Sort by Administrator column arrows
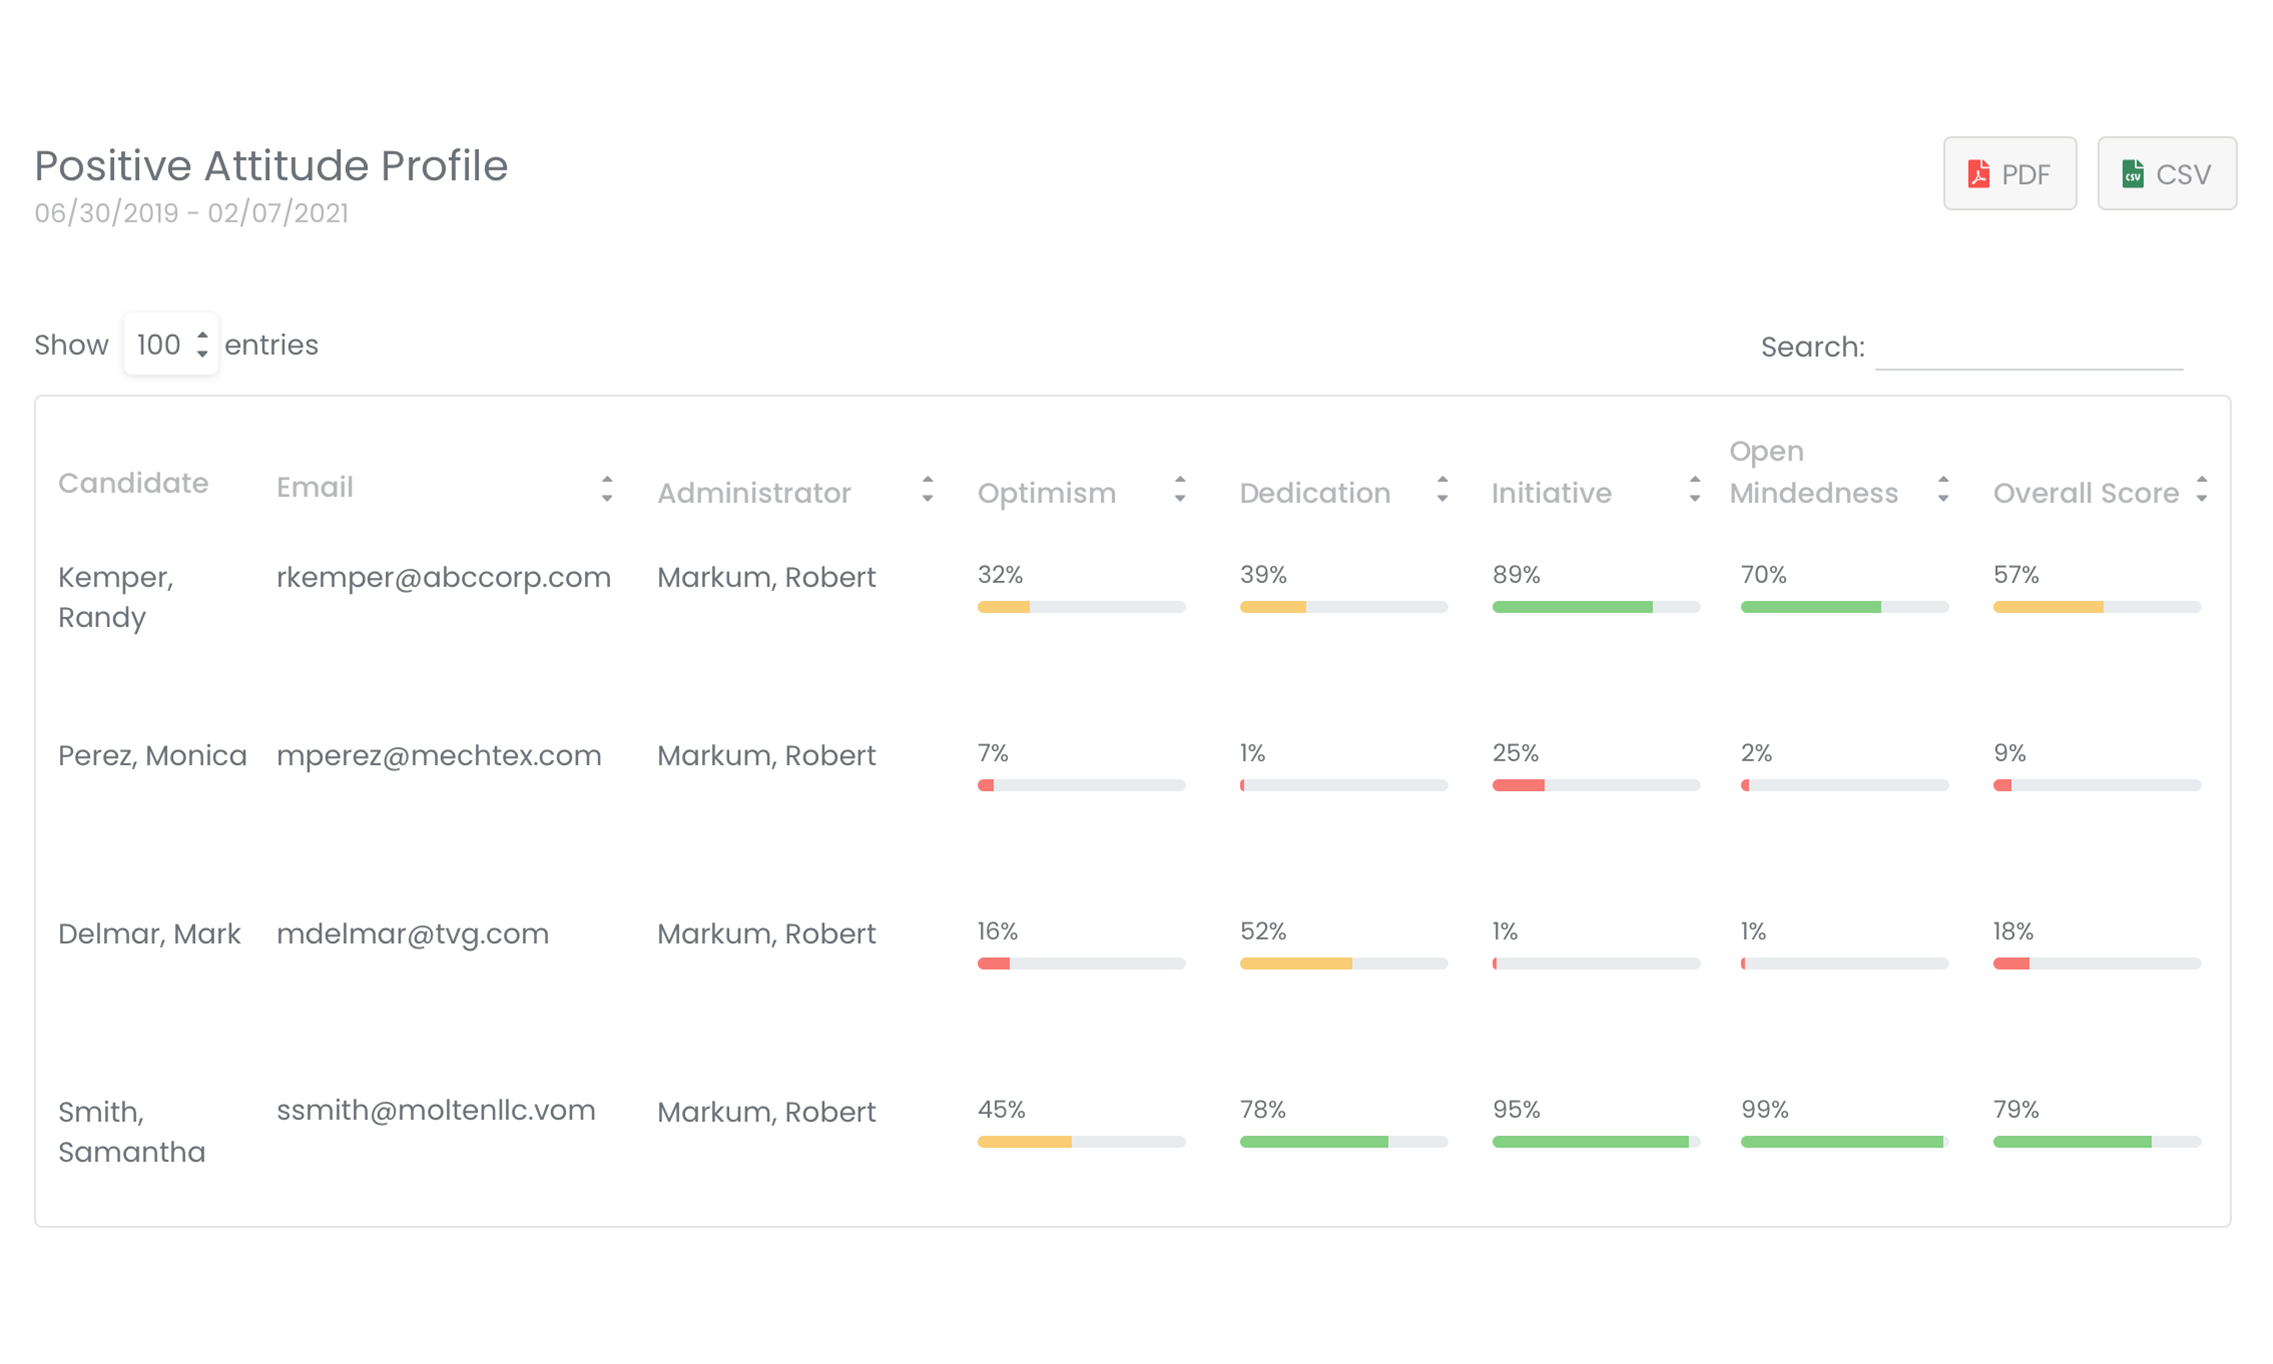 (927, 489)
